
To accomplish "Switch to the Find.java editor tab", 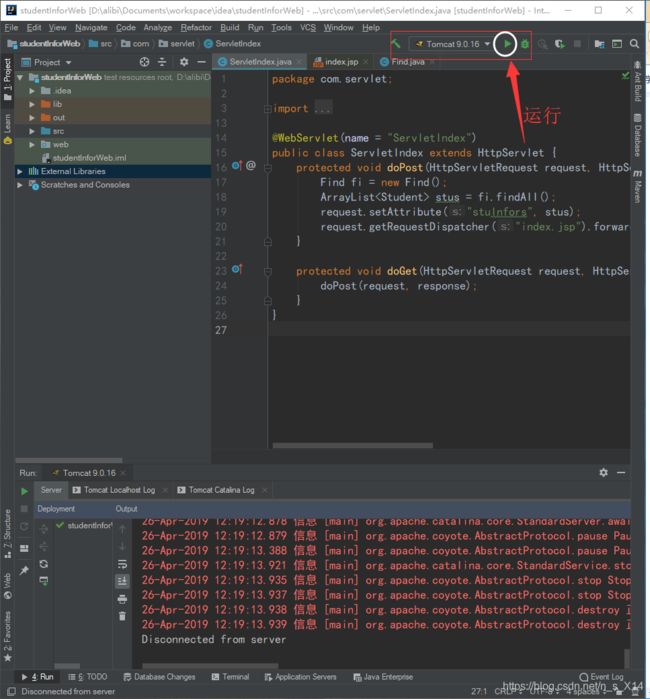I will click(x=407, y=62).
